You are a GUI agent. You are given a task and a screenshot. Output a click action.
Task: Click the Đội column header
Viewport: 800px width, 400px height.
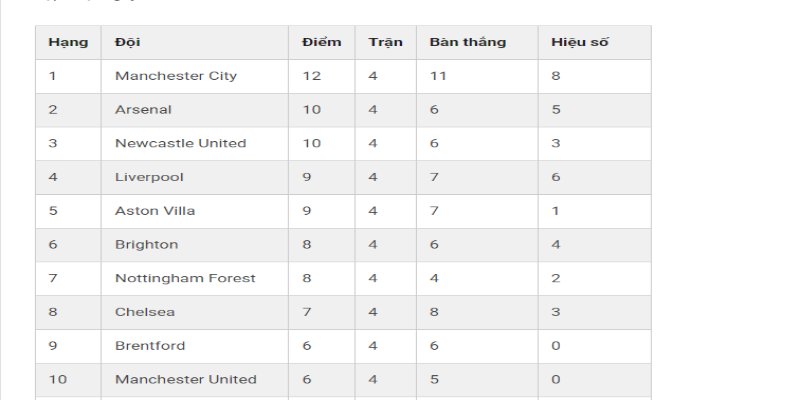[x=194, y=42]
